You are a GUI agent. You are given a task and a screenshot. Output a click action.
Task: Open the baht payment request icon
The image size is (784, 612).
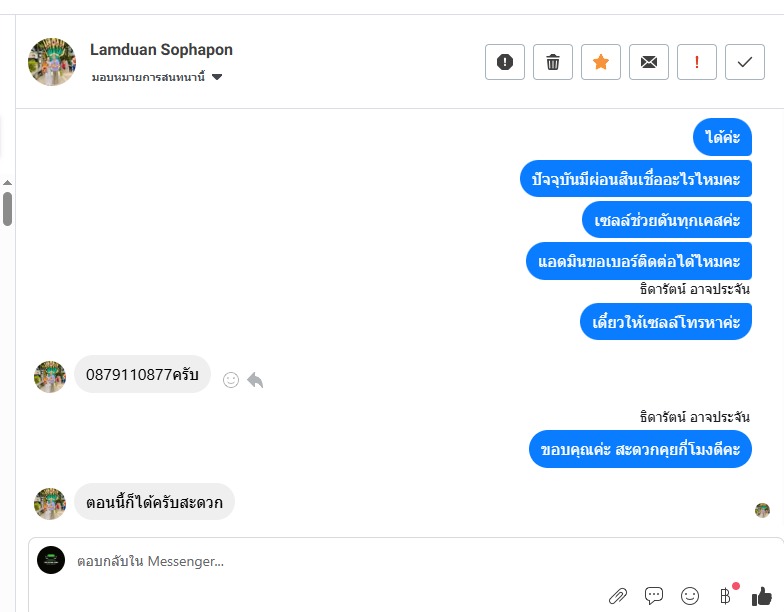726,596
